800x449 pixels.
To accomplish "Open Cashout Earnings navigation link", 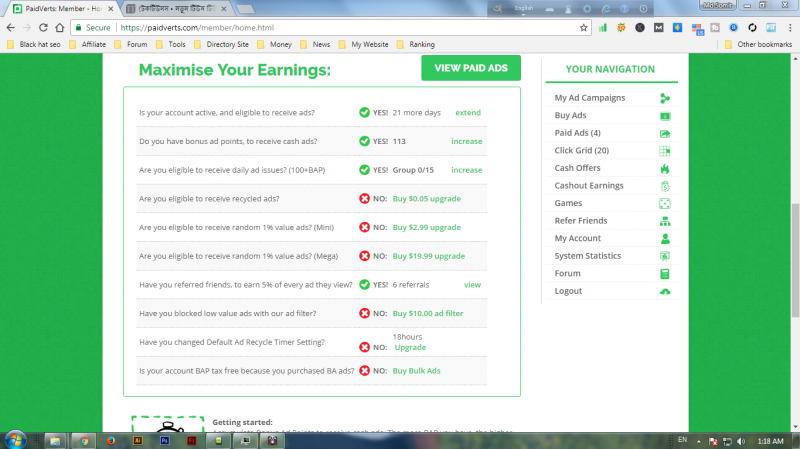I will coord(589,186).
